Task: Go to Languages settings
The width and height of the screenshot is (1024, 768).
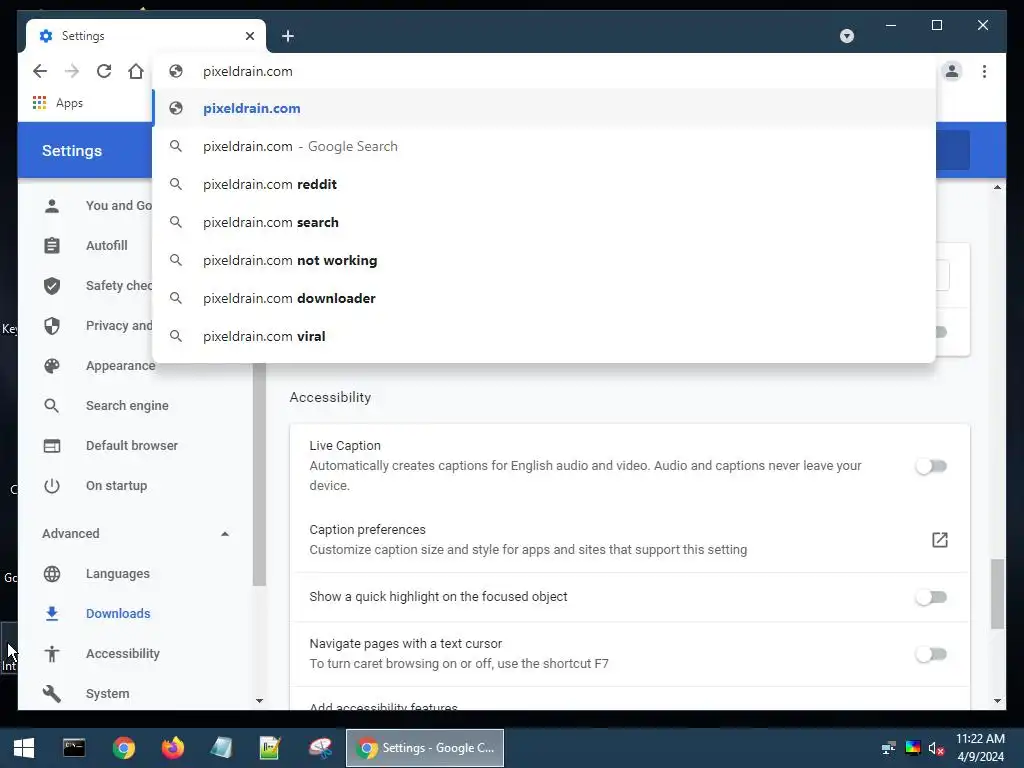Action: (x=118, y=573)
